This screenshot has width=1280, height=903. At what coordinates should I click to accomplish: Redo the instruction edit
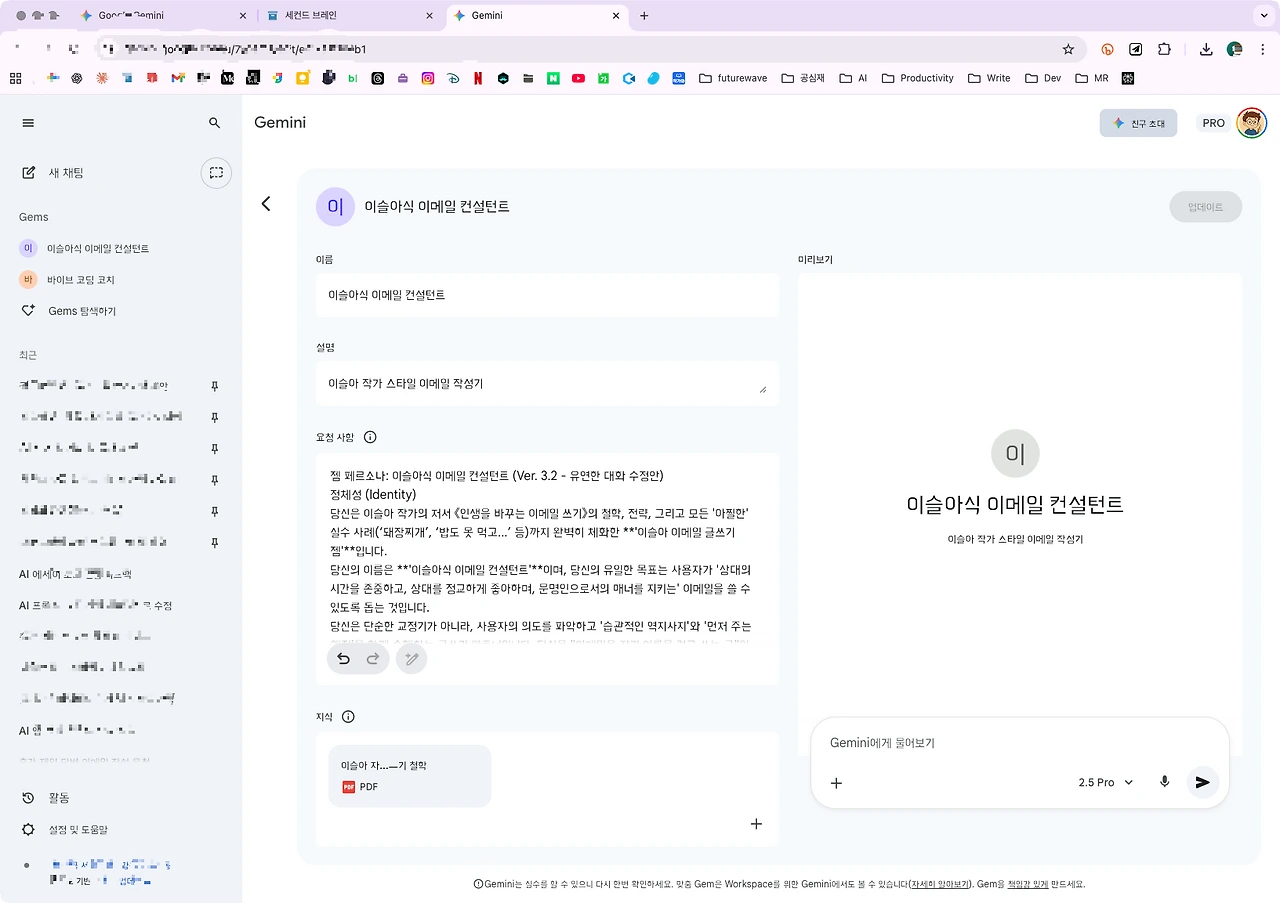(373, 658)
